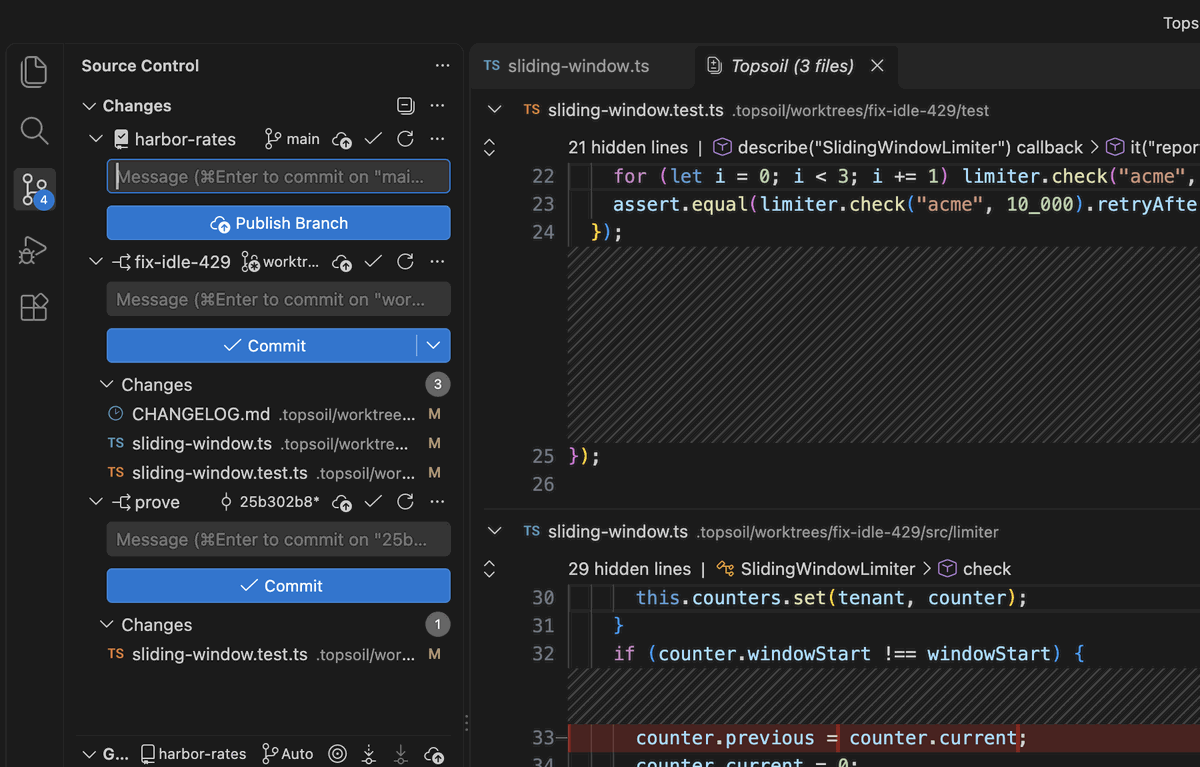The width and height of the screenshot is (1200, 767).
Task: Collapse the fix-idle-429 worktree
Action: [x=96, y=262]
